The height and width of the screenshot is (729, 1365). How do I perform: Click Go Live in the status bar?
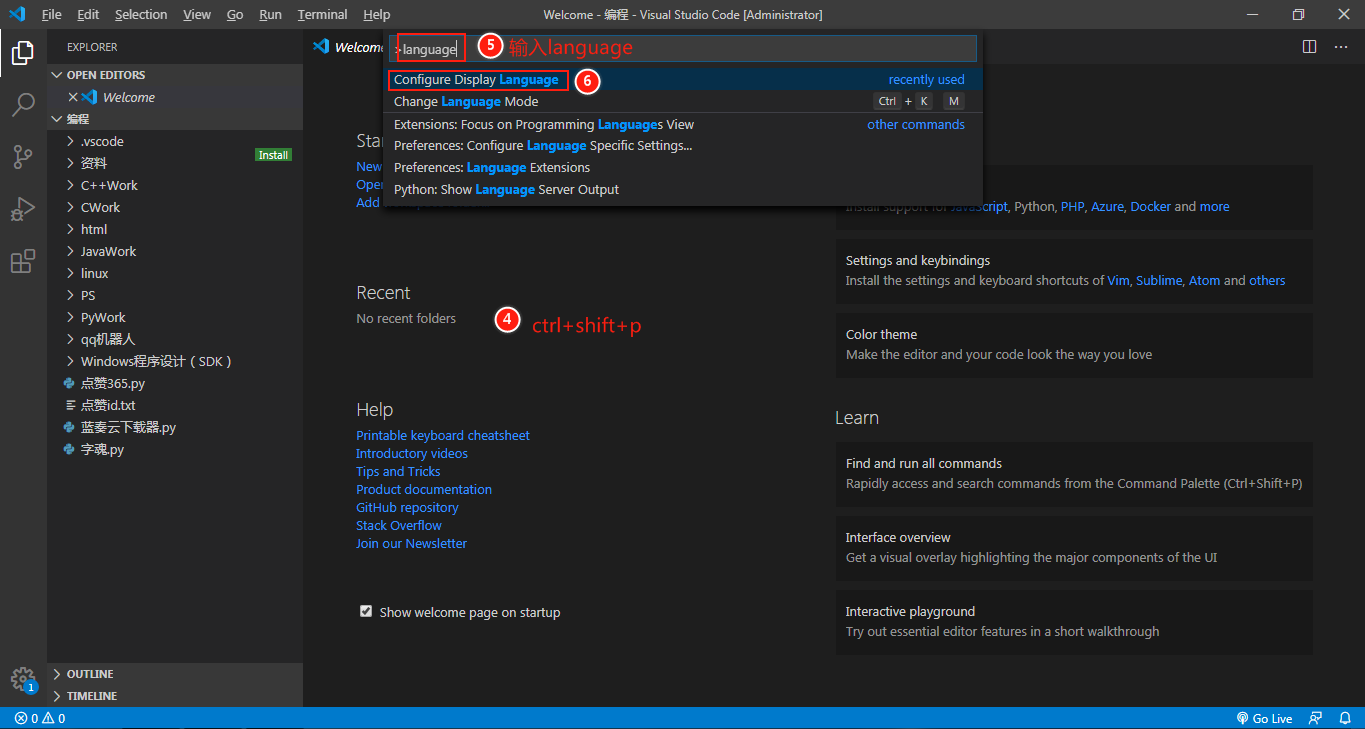[1264, 718]
